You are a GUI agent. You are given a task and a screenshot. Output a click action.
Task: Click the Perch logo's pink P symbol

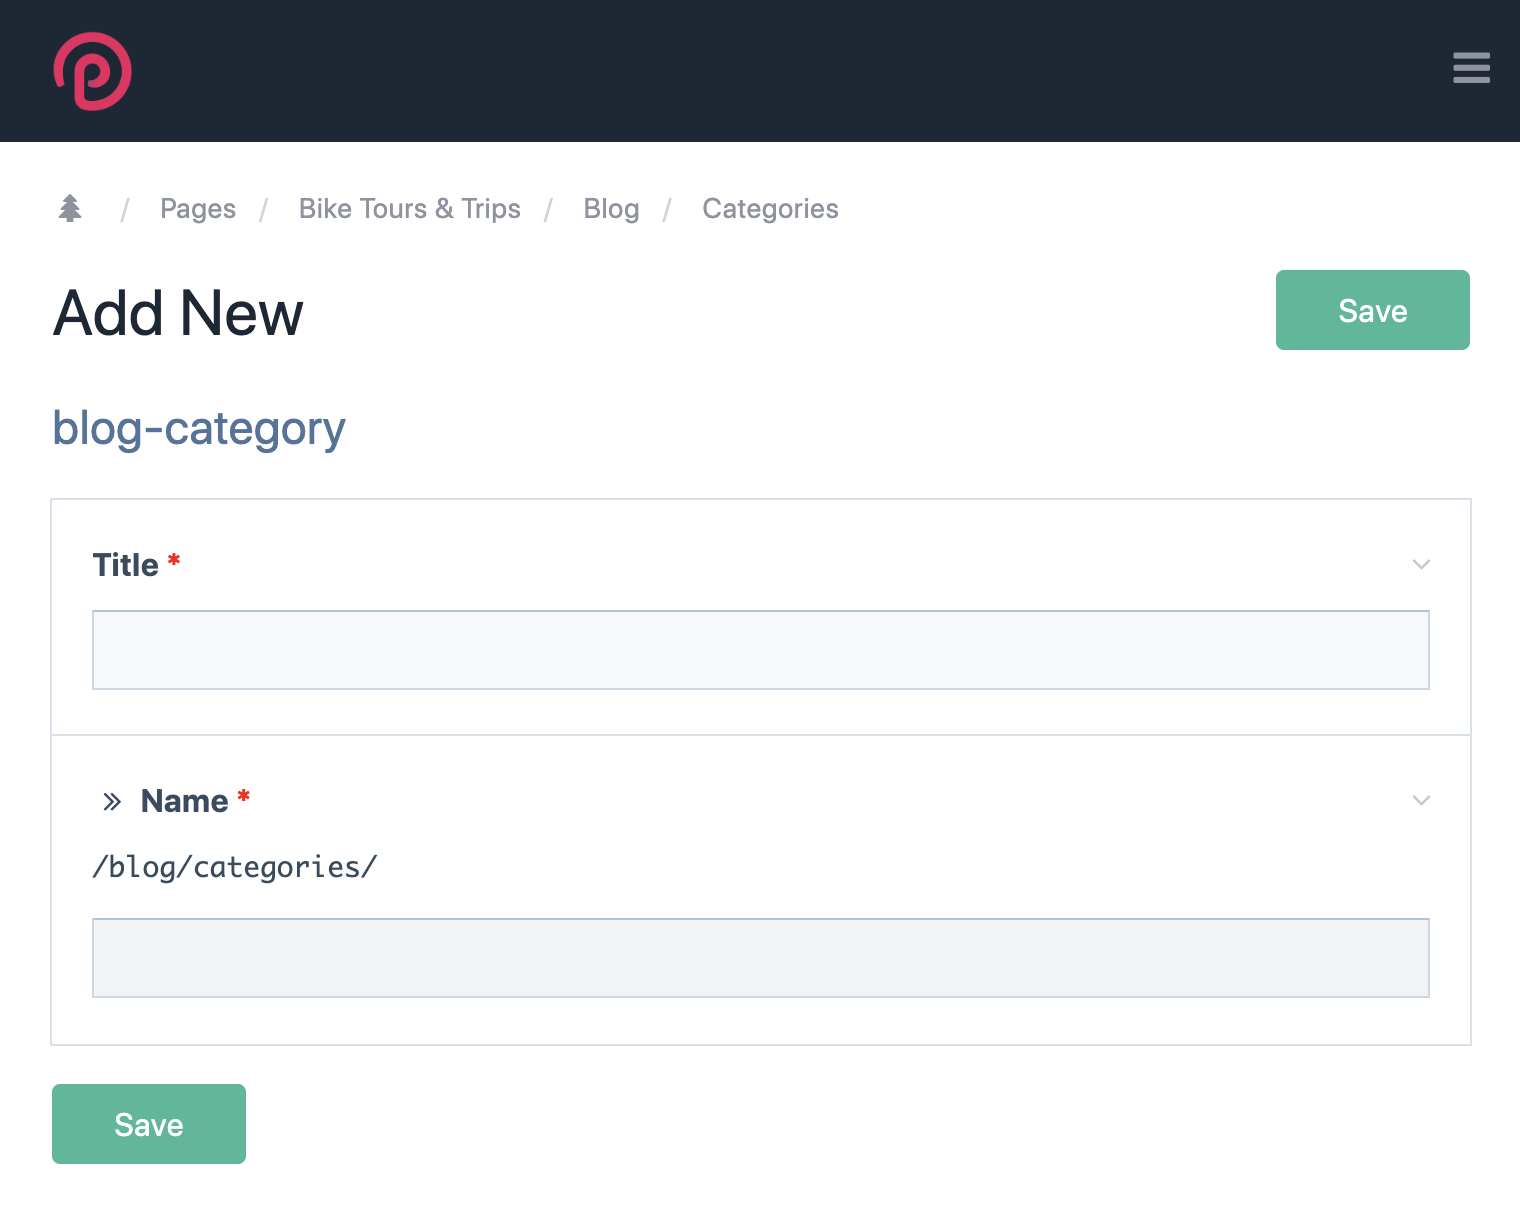coord(92,71)
